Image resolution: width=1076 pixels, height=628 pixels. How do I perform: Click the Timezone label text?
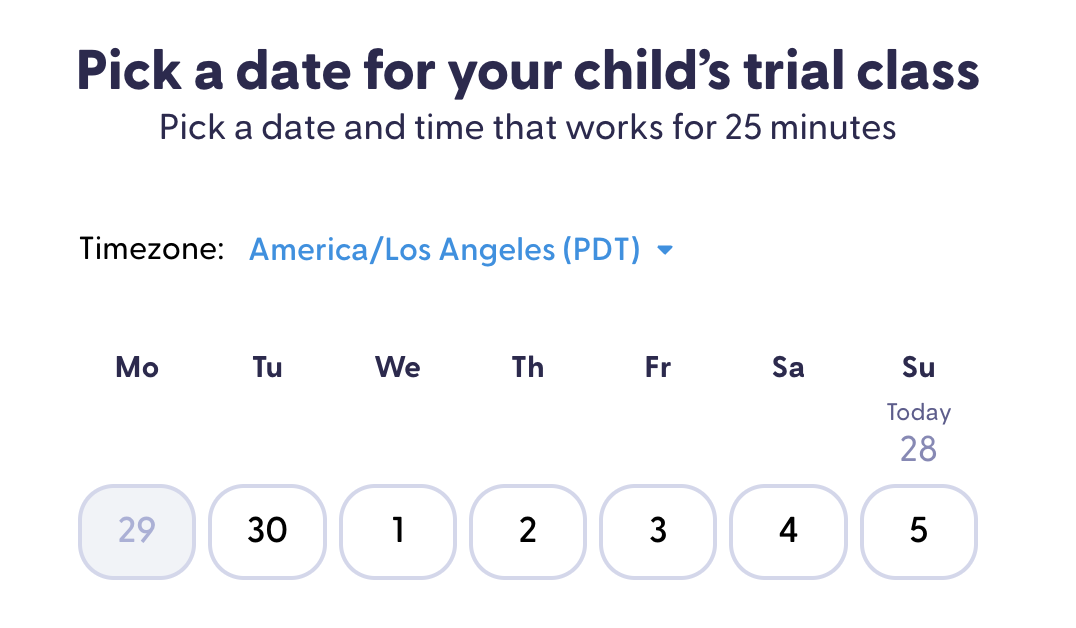[151, 249]
